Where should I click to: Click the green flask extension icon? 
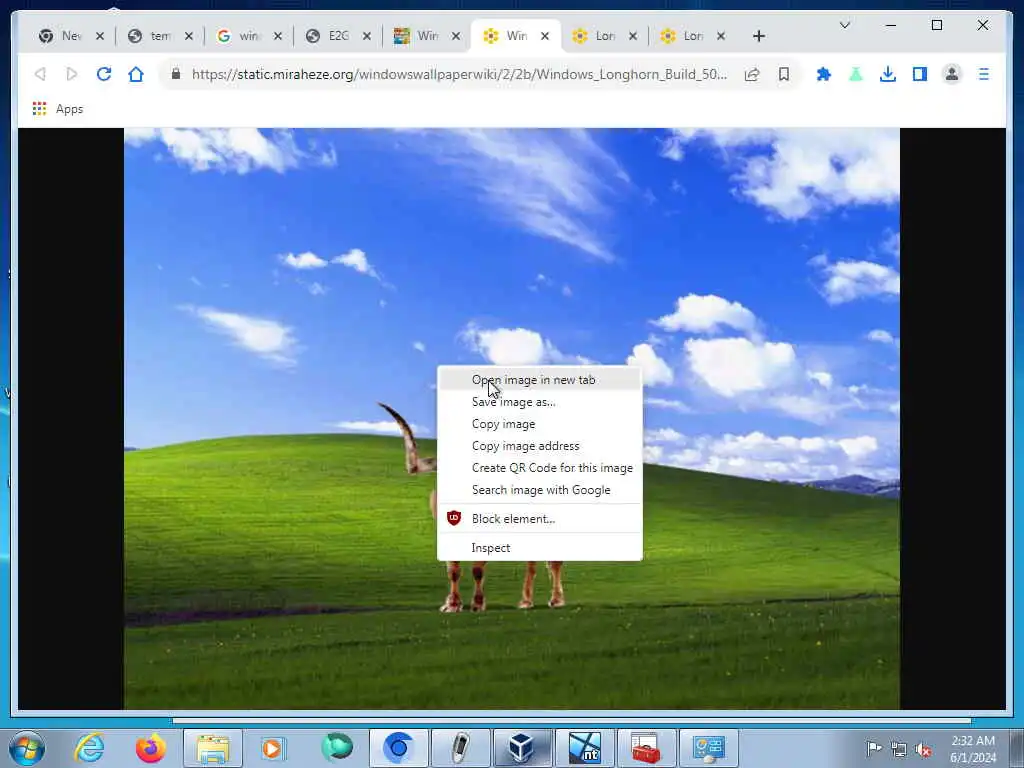(856, 74)
